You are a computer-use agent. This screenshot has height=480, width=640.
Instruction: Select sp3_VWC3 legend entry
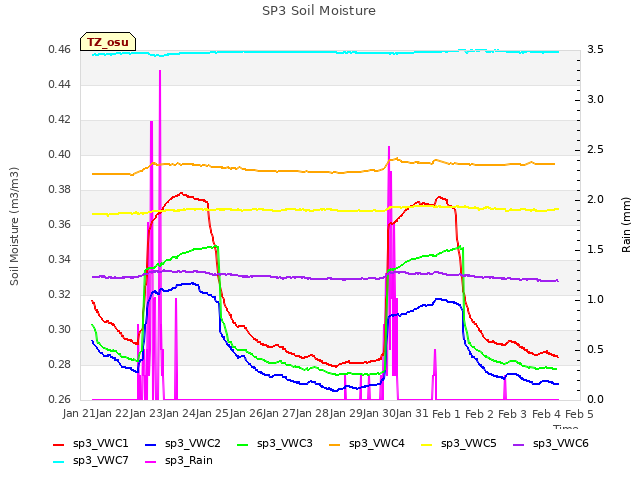(x=275, y=444)
